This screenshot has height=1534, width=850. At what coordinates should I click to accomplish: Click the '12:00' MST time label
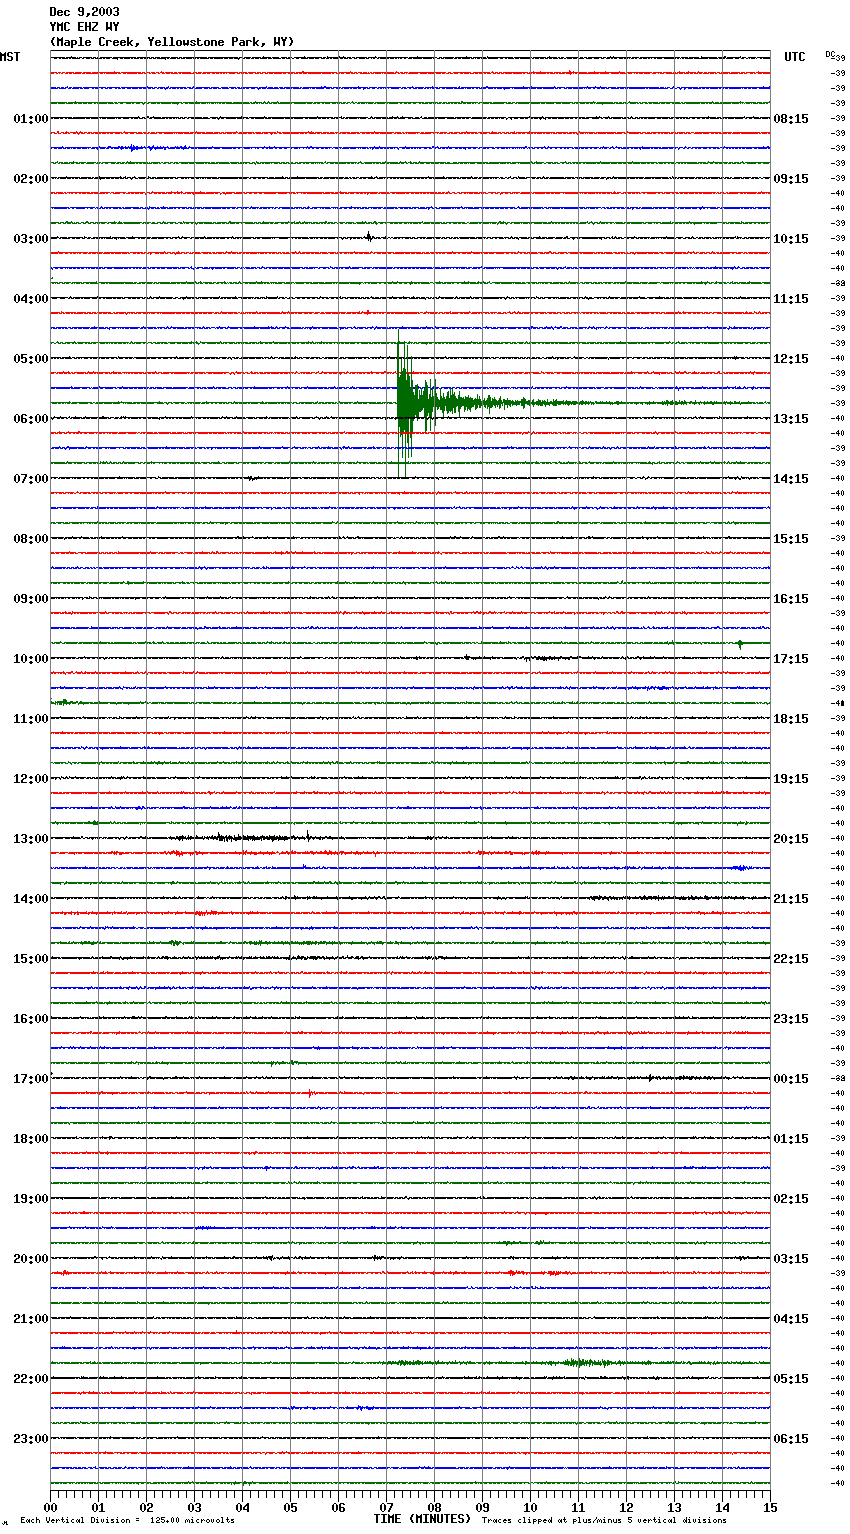point(31,779)
